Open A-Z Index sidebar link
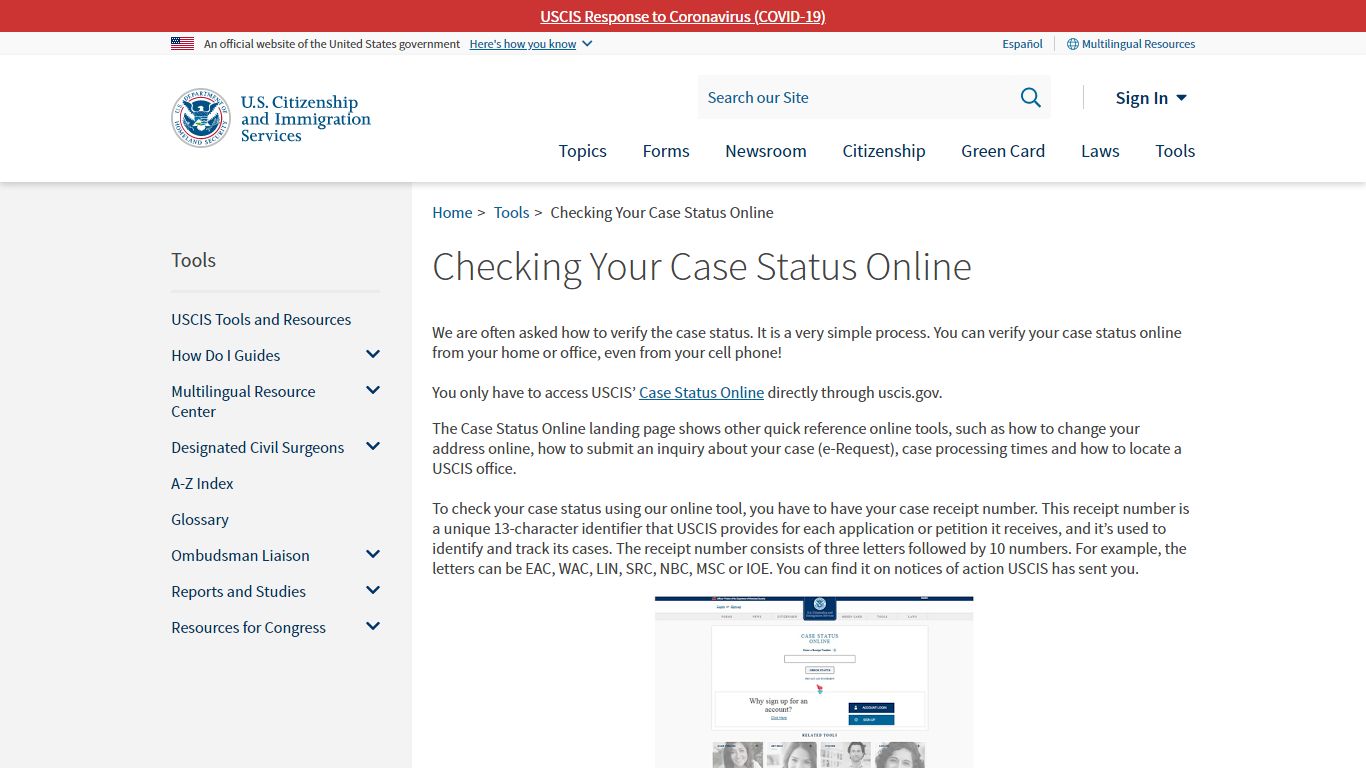The image size is (1366, 768). point(202,483)
